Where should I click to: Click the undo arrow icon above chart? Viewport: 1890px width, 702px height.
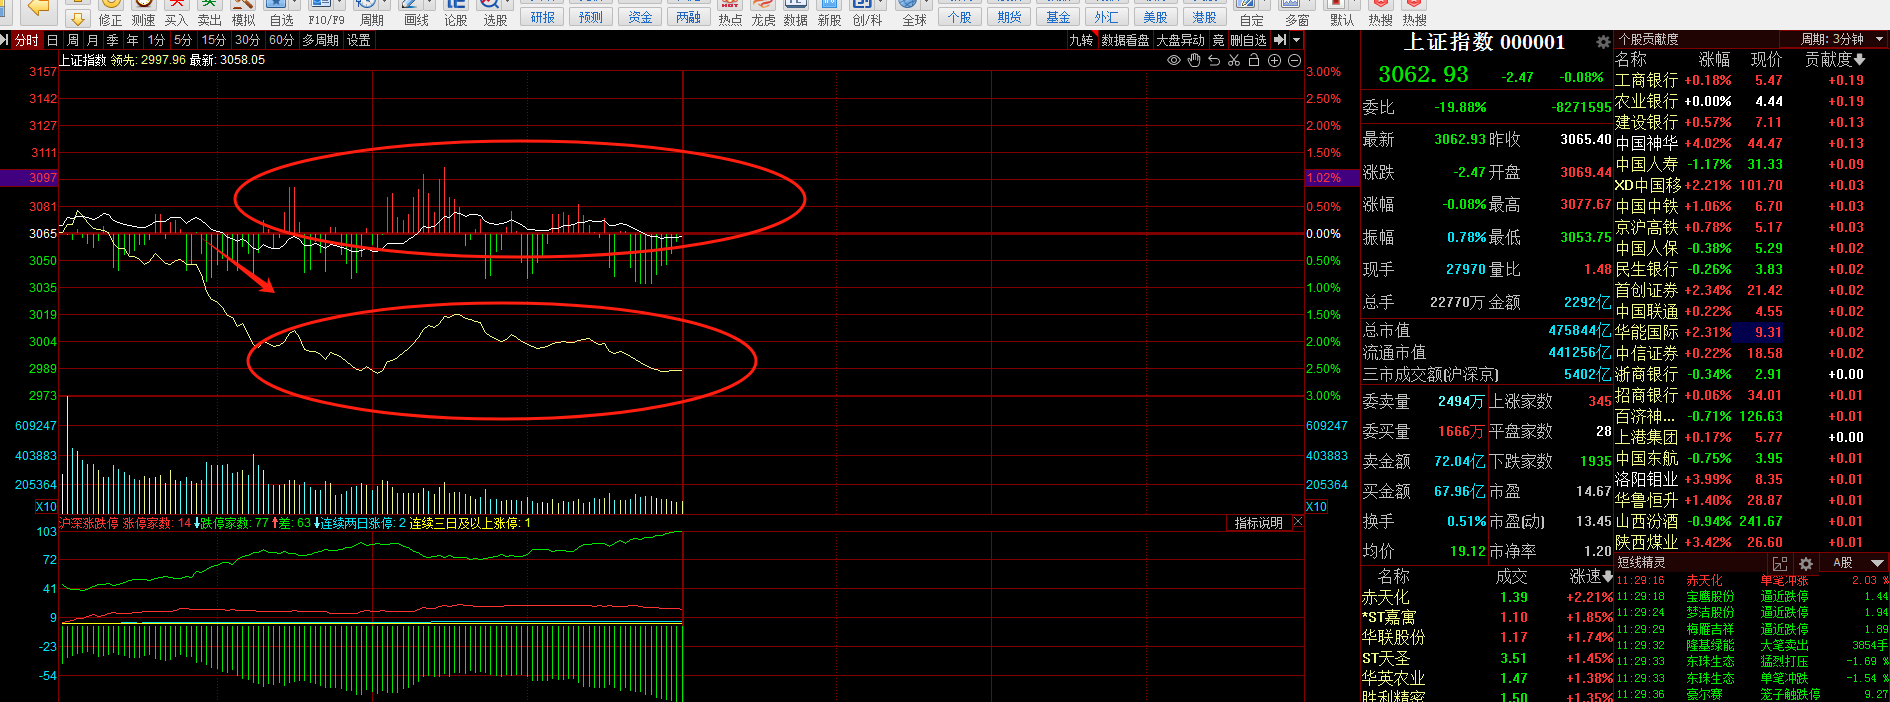tap(1214, 60)
